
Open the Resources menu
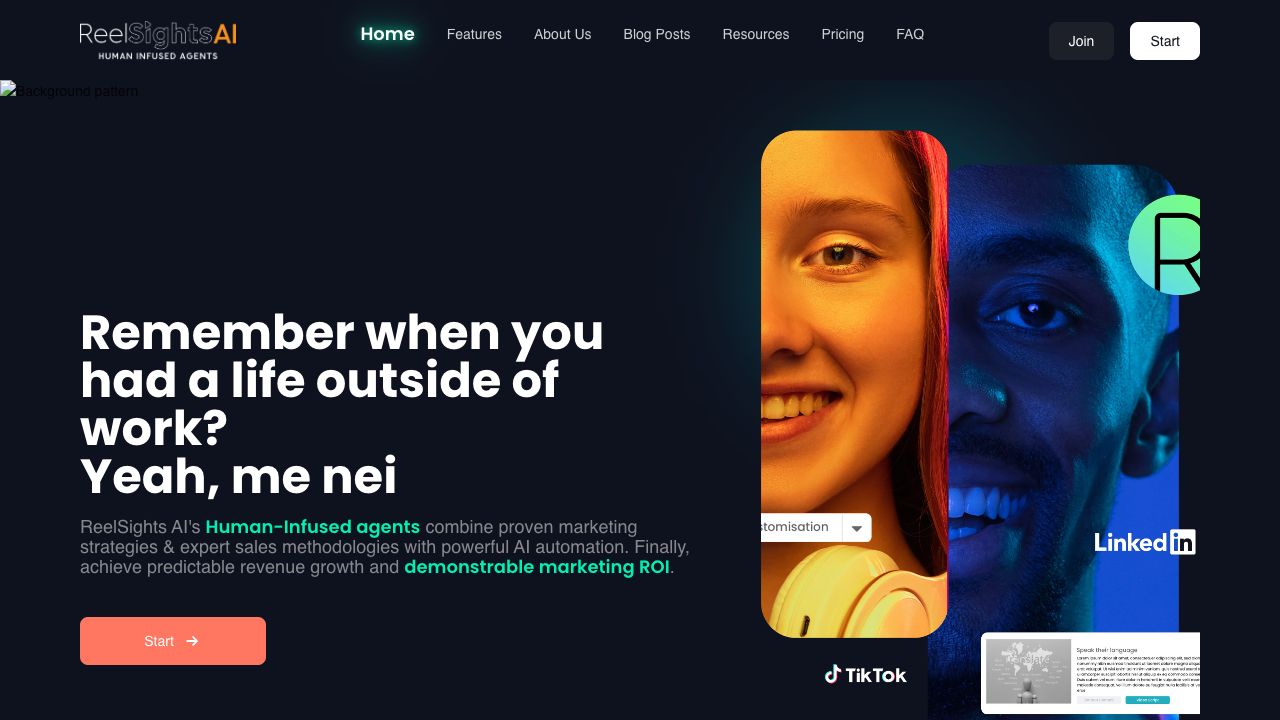coord(756,34)
